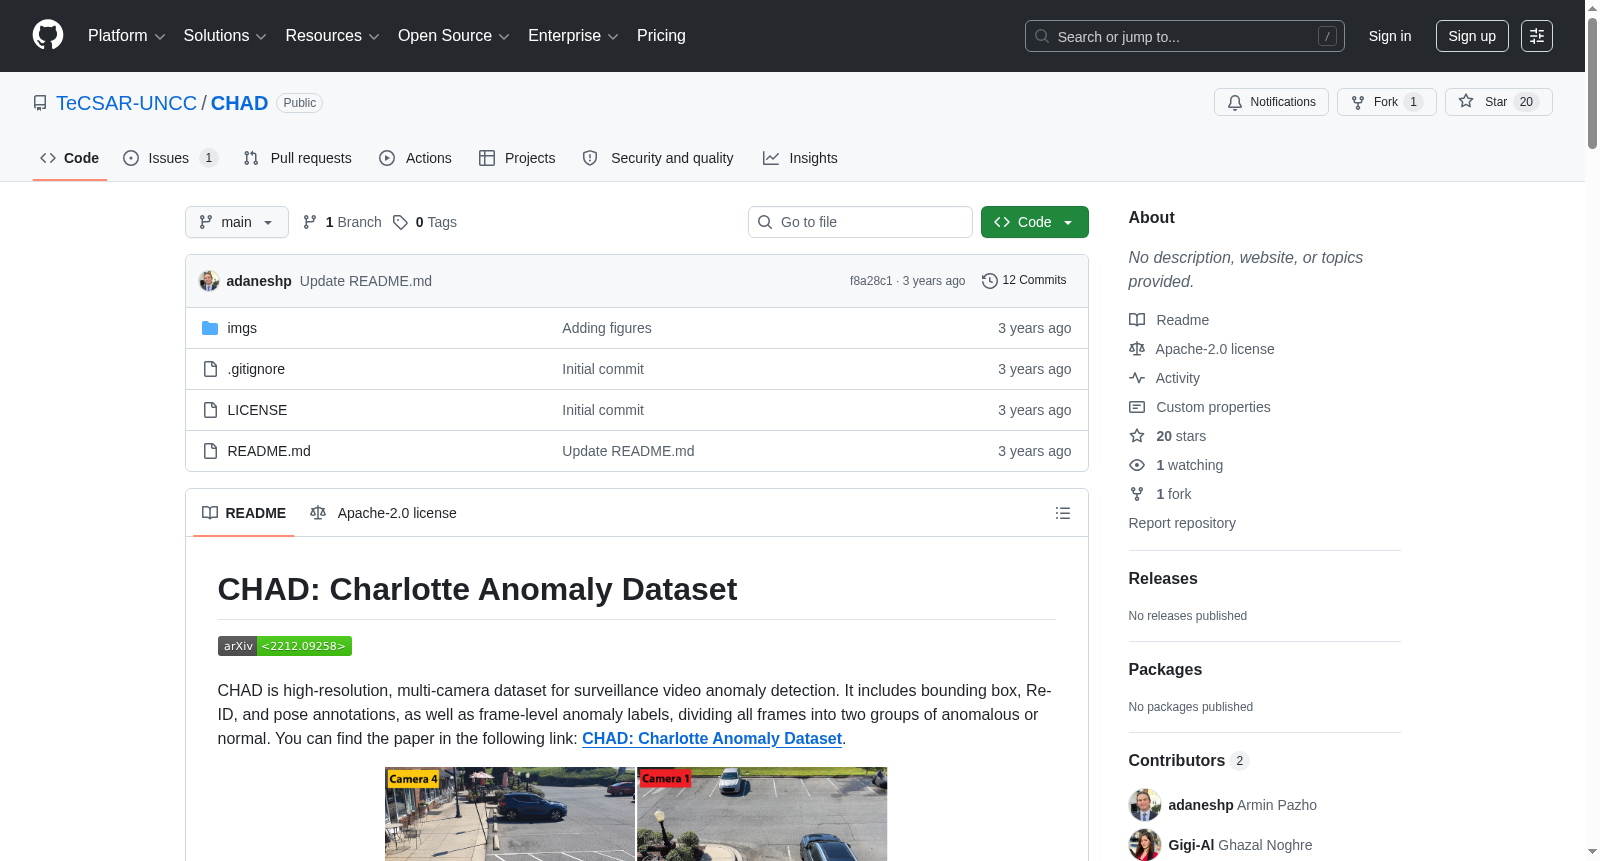Expand the Open Source menu
This screenshot has width=1600, height=861.
pos(454,36)
